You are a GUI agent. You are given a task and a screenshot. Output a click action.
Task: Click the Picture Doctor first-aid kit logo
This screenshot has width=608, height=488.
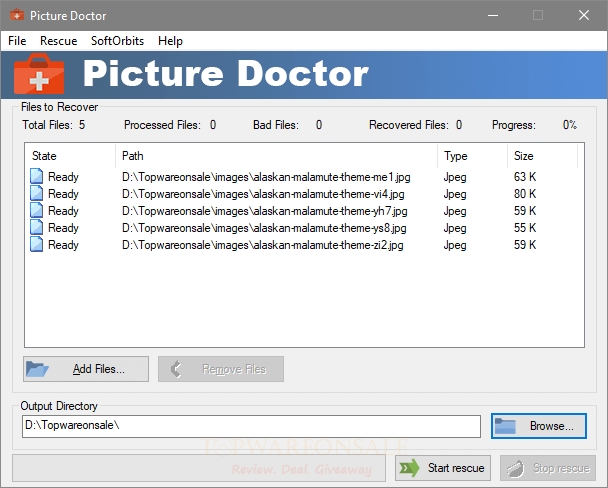click(39, 74)
